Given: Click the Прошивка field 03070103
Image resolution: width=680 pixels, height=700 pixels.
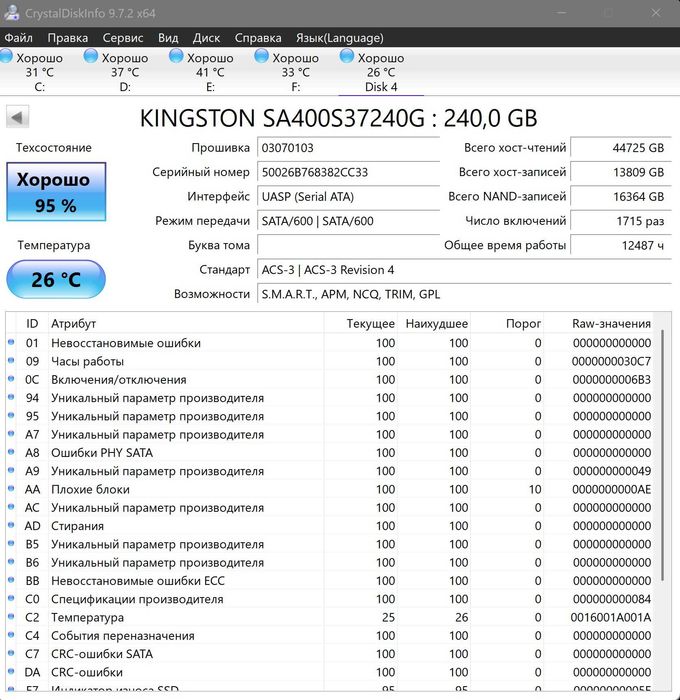Looking at the screenshot, I should pos(348,148).
